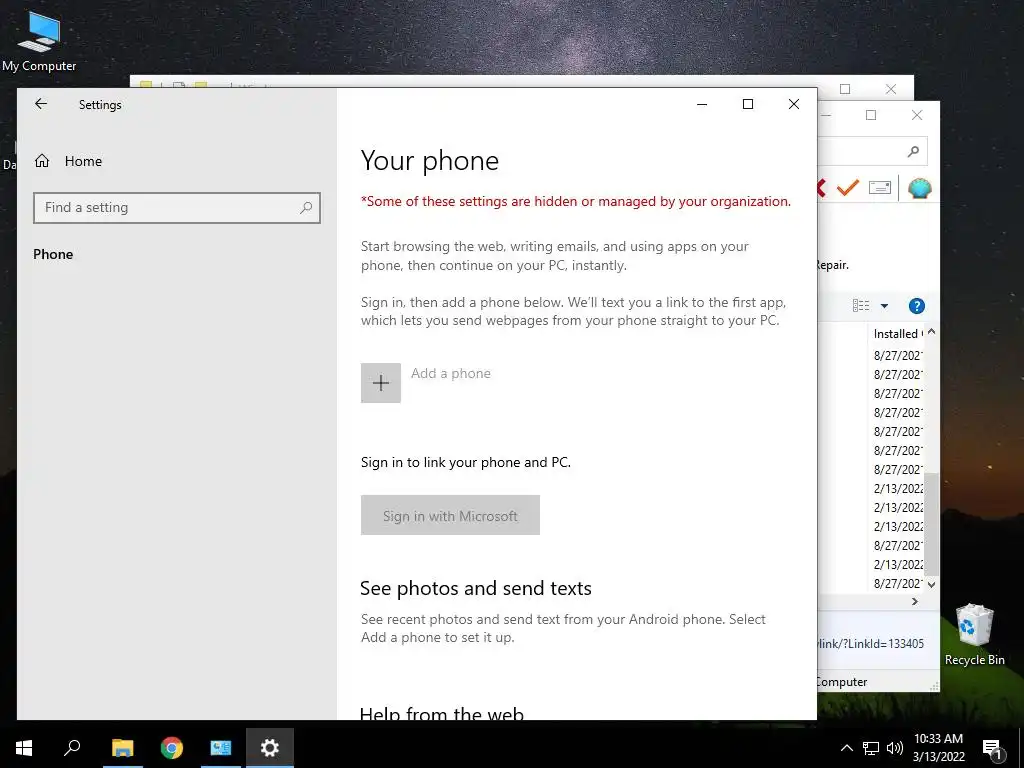Switch to the Control Panel taskbar icon
1024x768 pixels.
pyautogui.click(x=221, y=748)
